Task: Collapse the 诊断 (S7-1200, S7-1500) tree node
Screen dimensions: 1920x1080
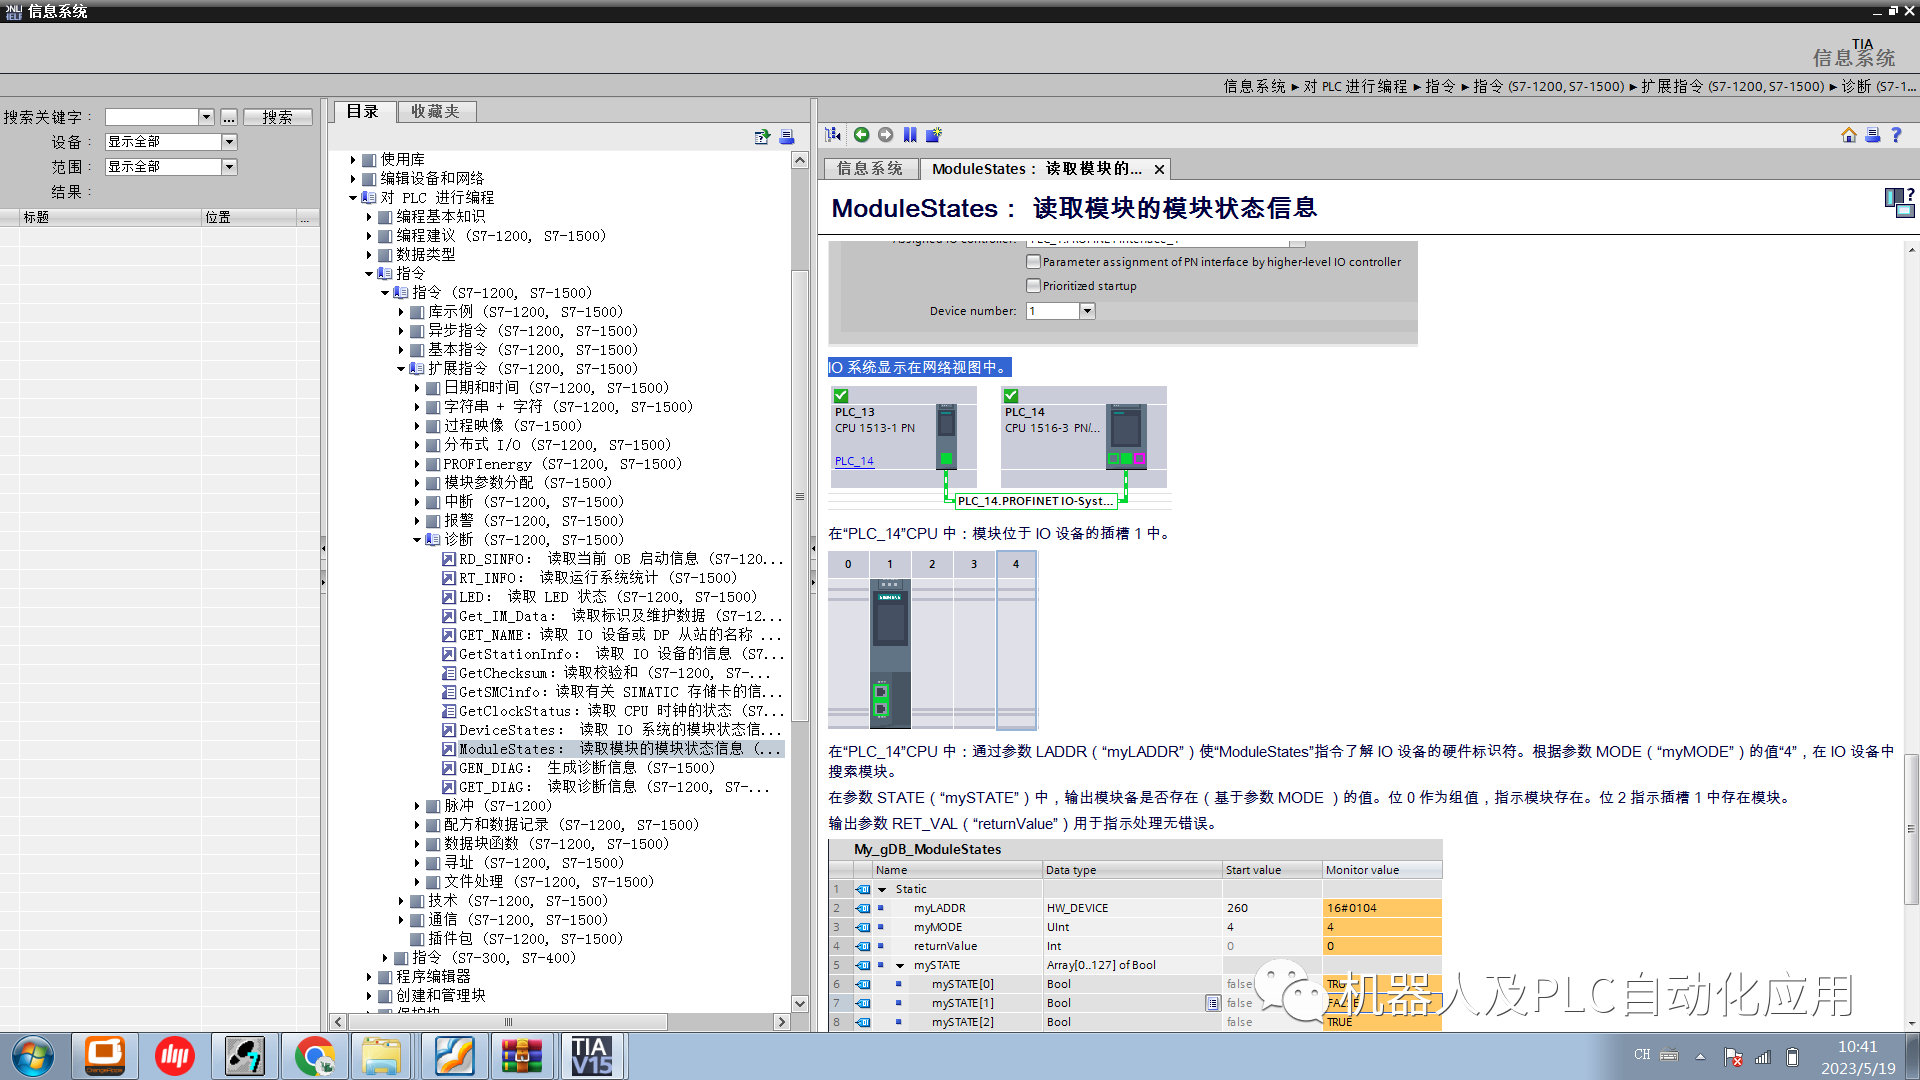Action: (417, 540)
